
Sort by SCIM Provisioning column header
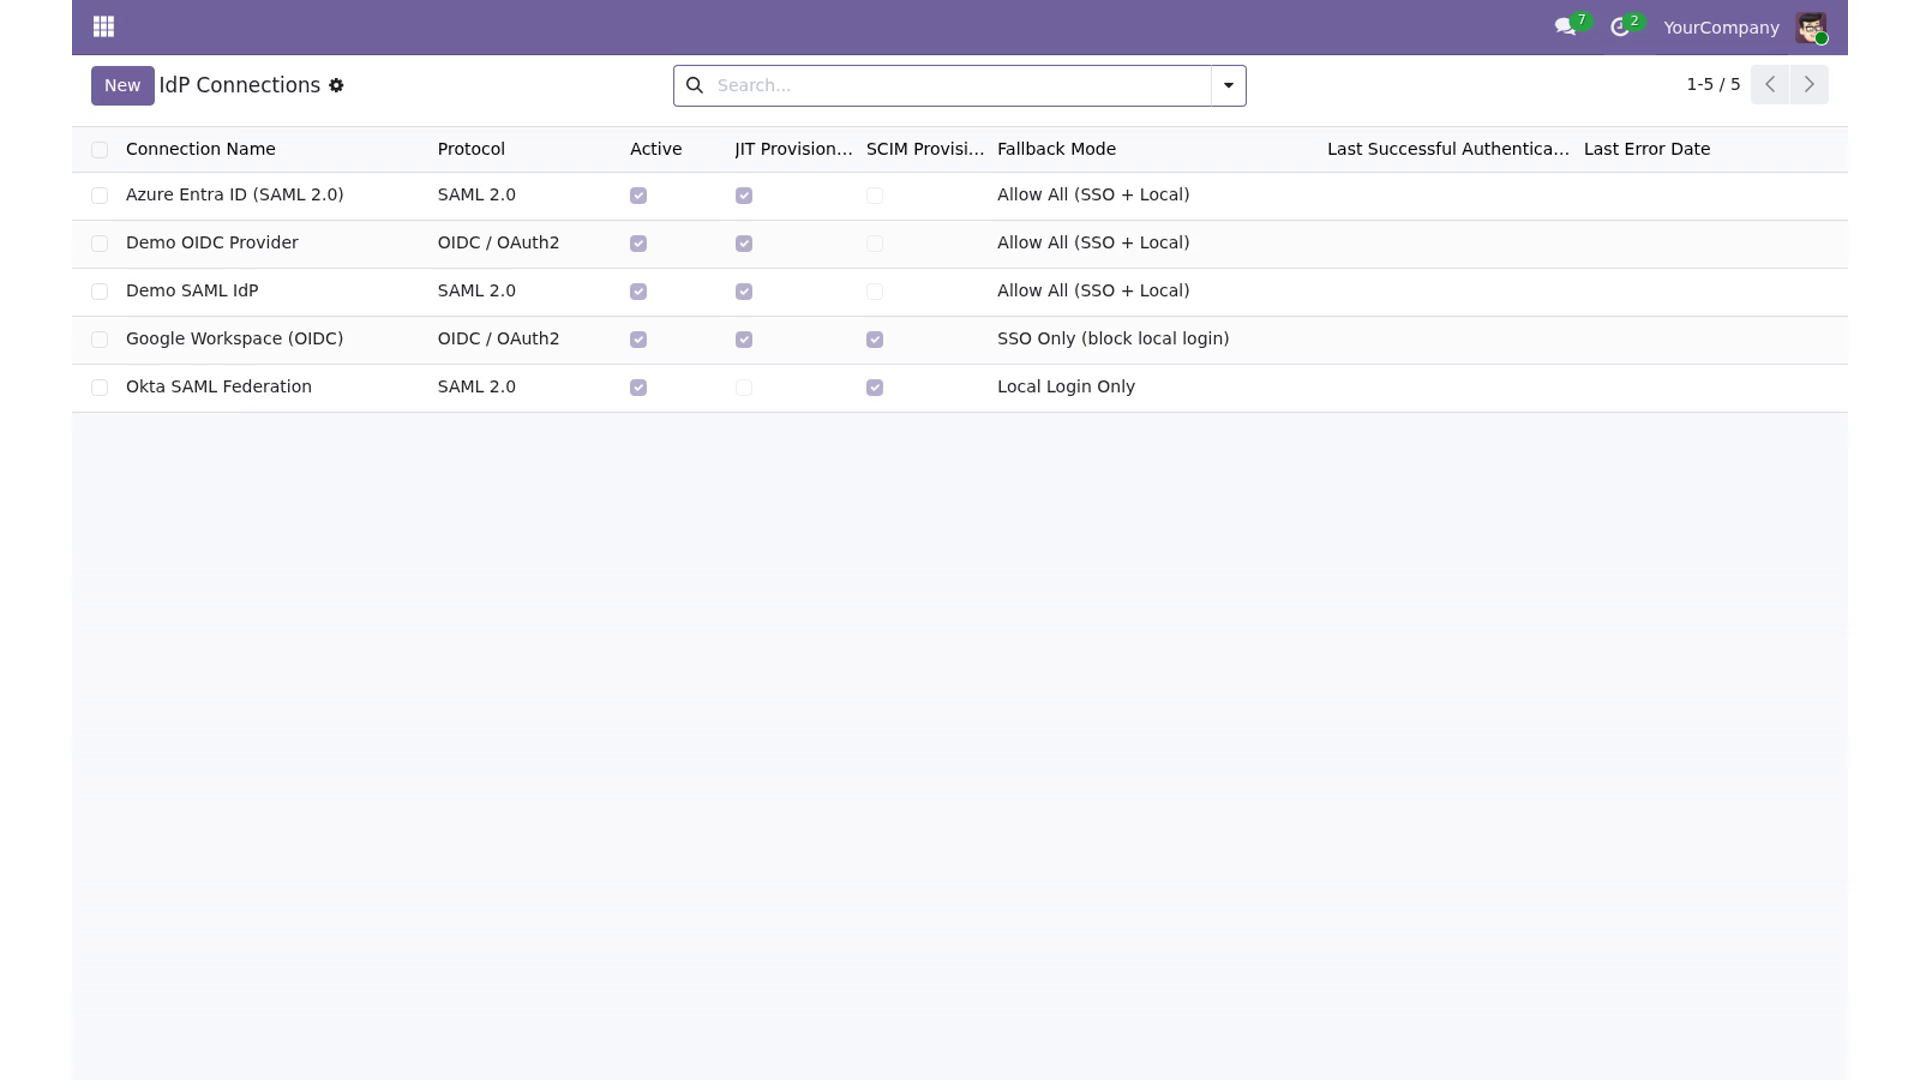[925, 149]
